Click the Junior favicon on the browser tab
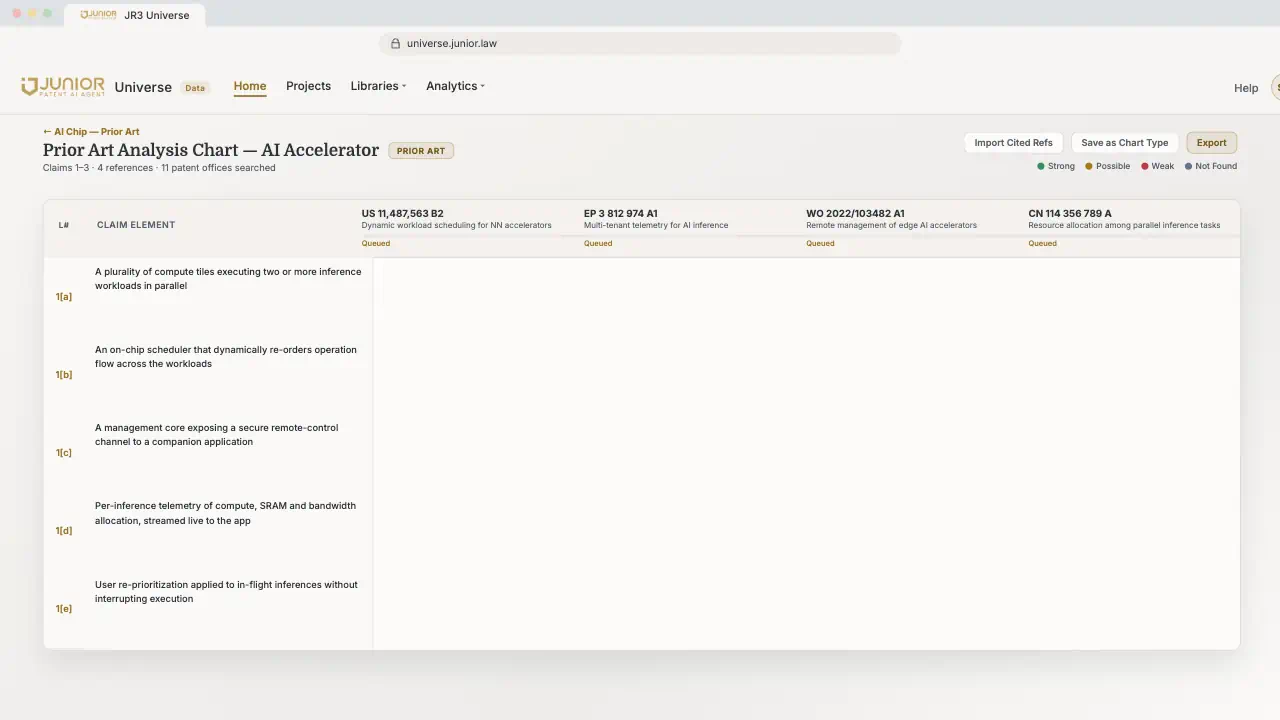Image resolution: width=1280 pixels, height=720 pixels. [98, 15]
